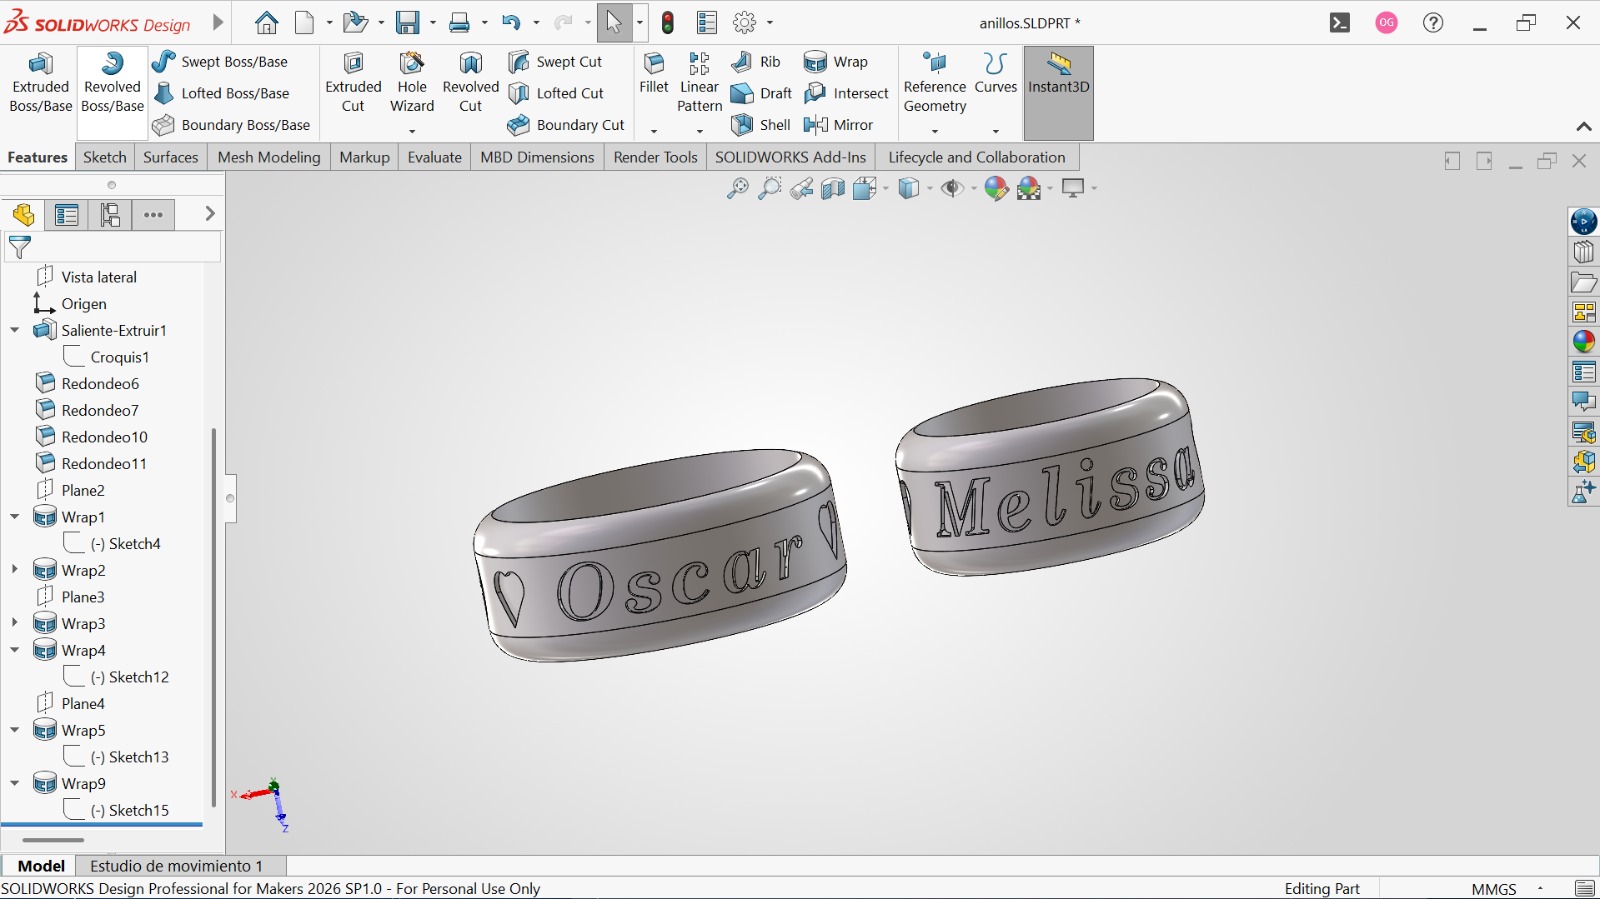Viewport: 1600px width, 899px height.
Task: Select the Draft tool
Action: pyautogui.click(x=761, y=93)
